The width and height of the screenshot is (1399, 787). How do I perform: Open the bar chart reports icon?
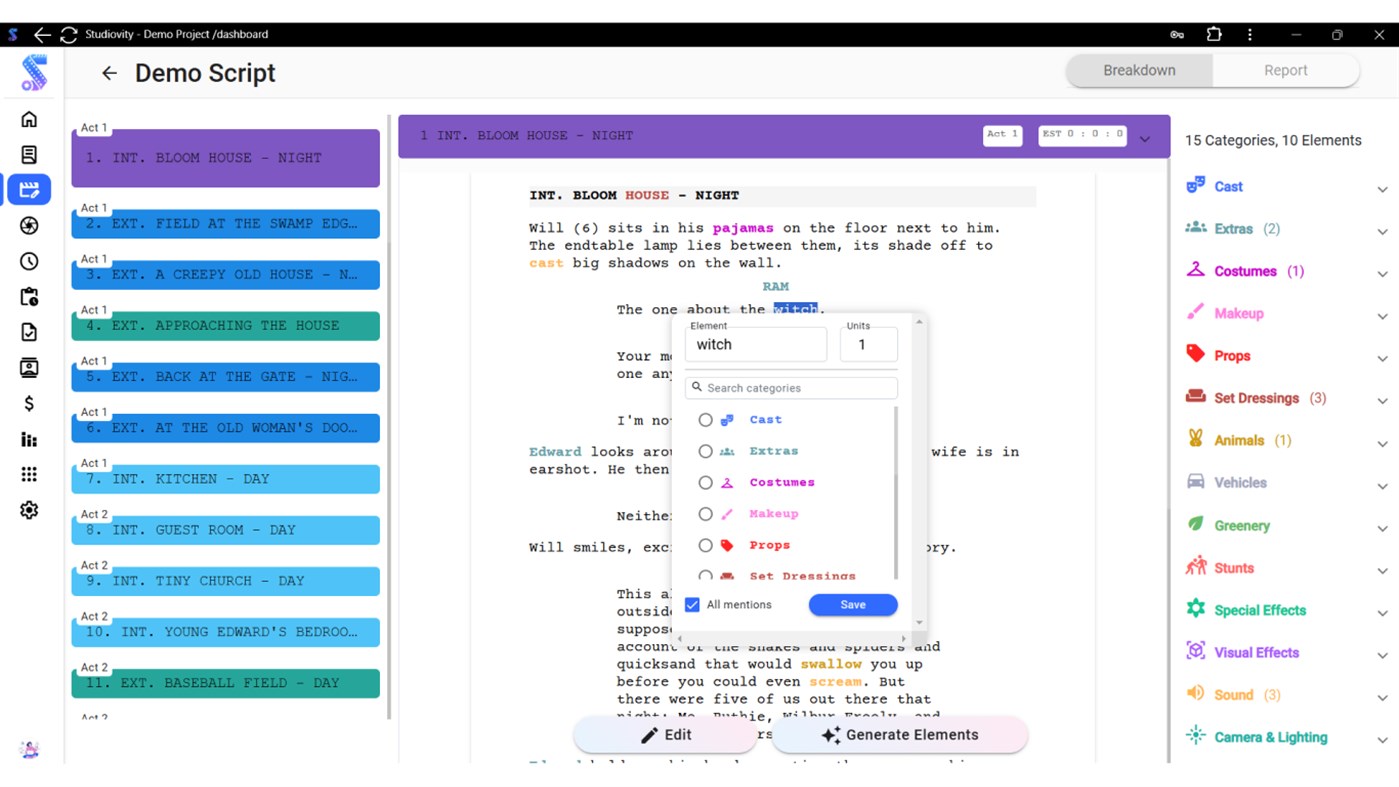click(29, 439)
